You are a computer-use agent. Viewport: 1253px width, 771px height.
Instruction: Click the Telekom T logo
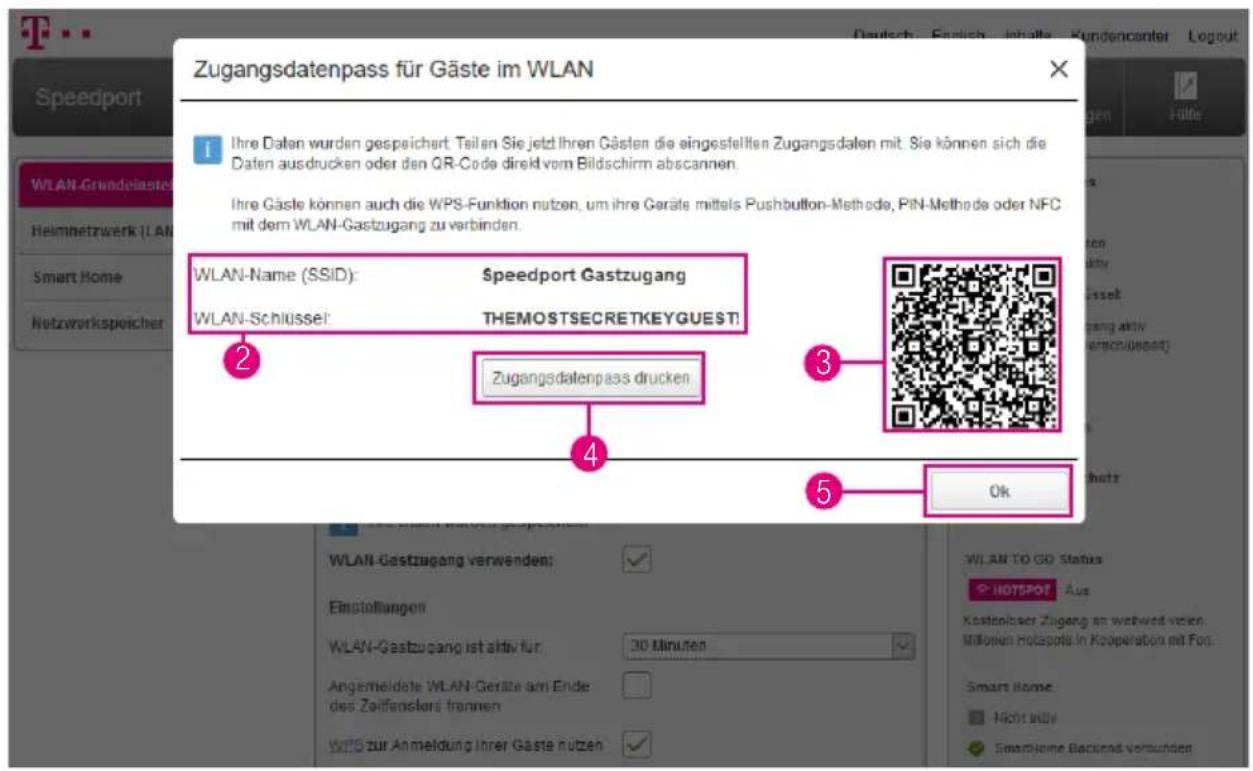[35, 32]
